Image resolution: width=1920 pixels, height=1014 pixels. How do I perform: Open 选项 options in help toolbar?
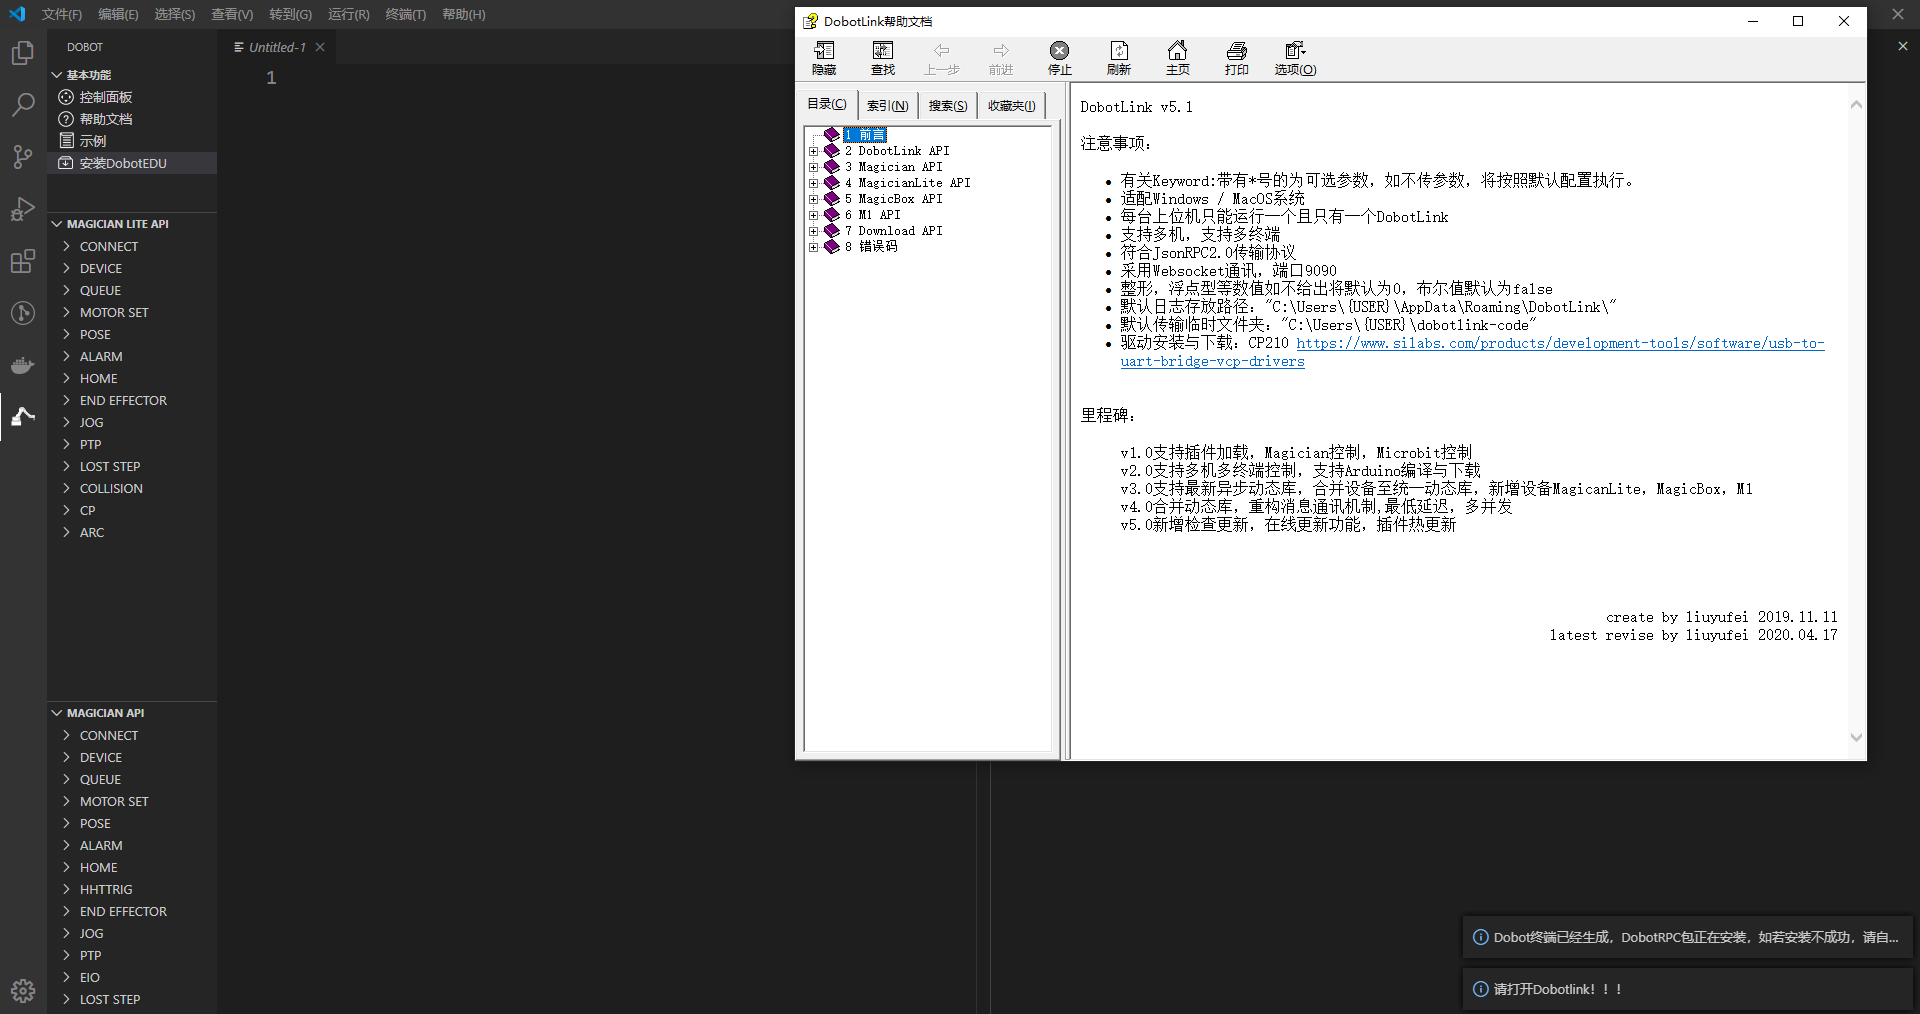point(1295,59)
